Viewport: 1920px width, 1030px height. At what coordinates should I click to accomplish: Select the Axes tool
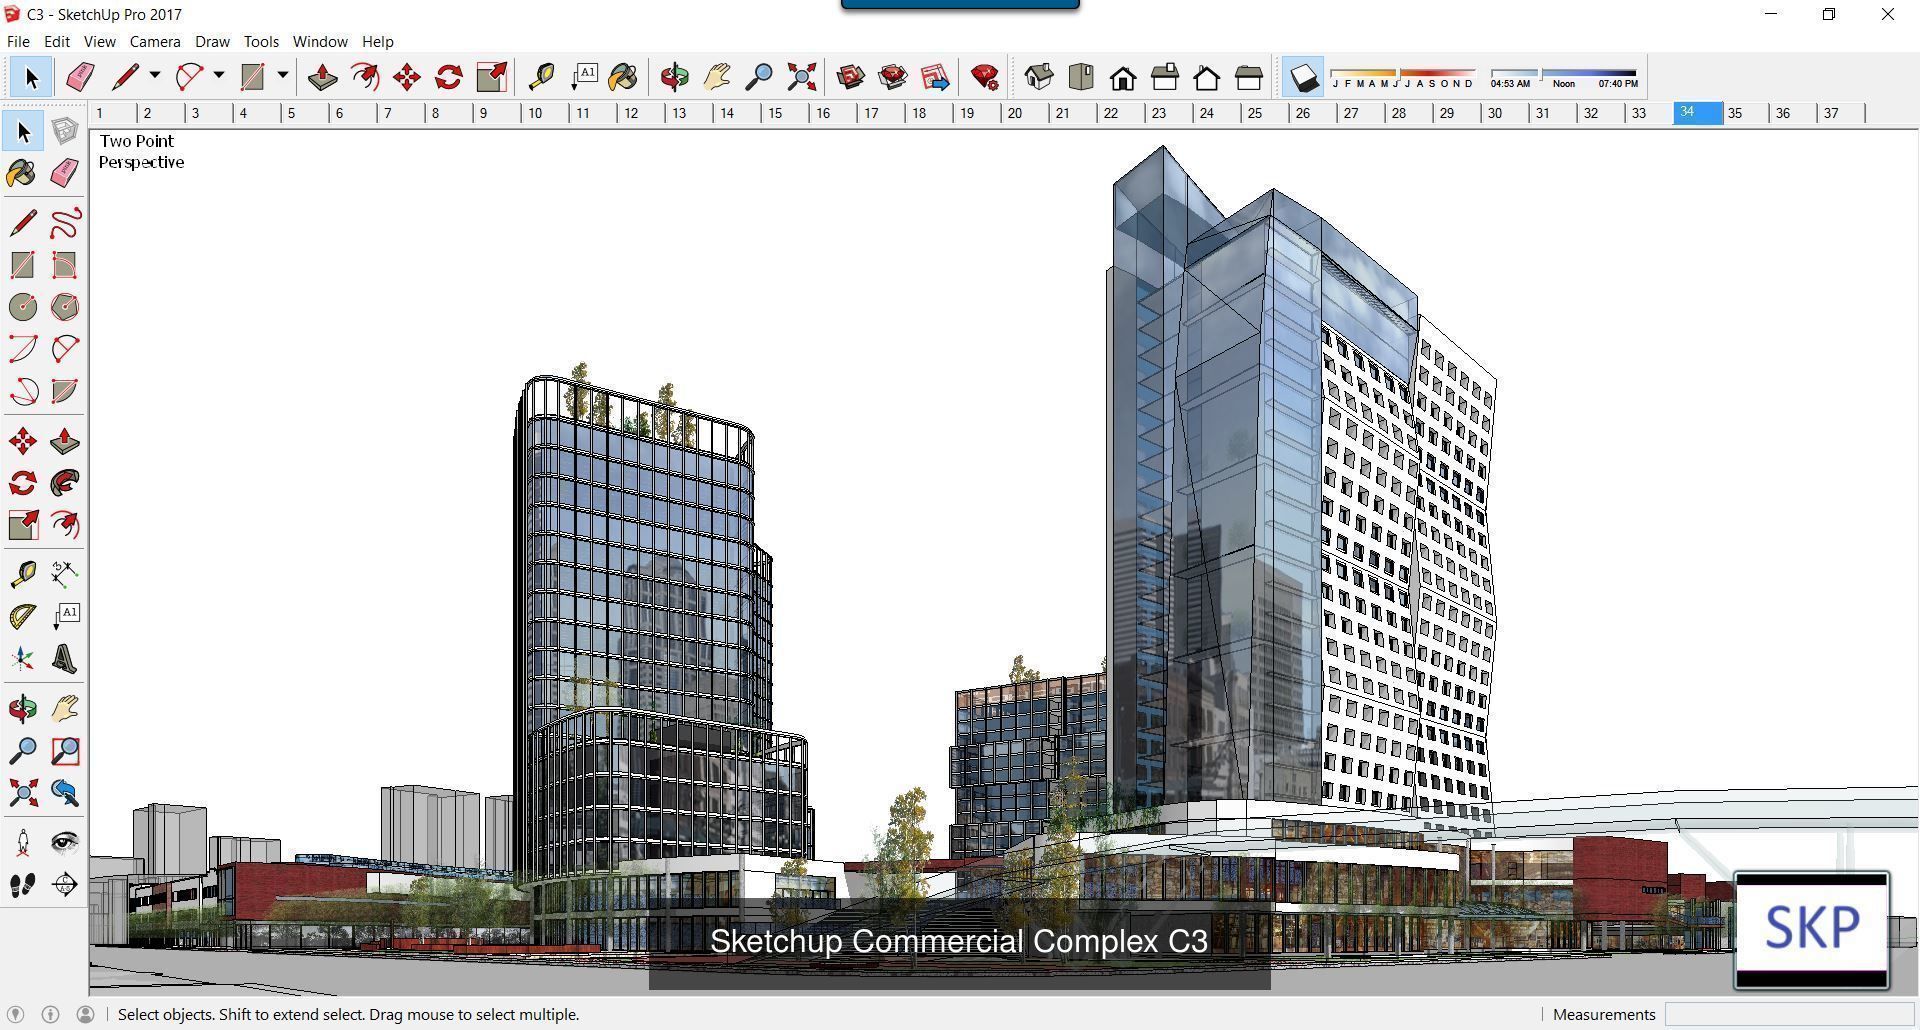click(x=23, y=659)
